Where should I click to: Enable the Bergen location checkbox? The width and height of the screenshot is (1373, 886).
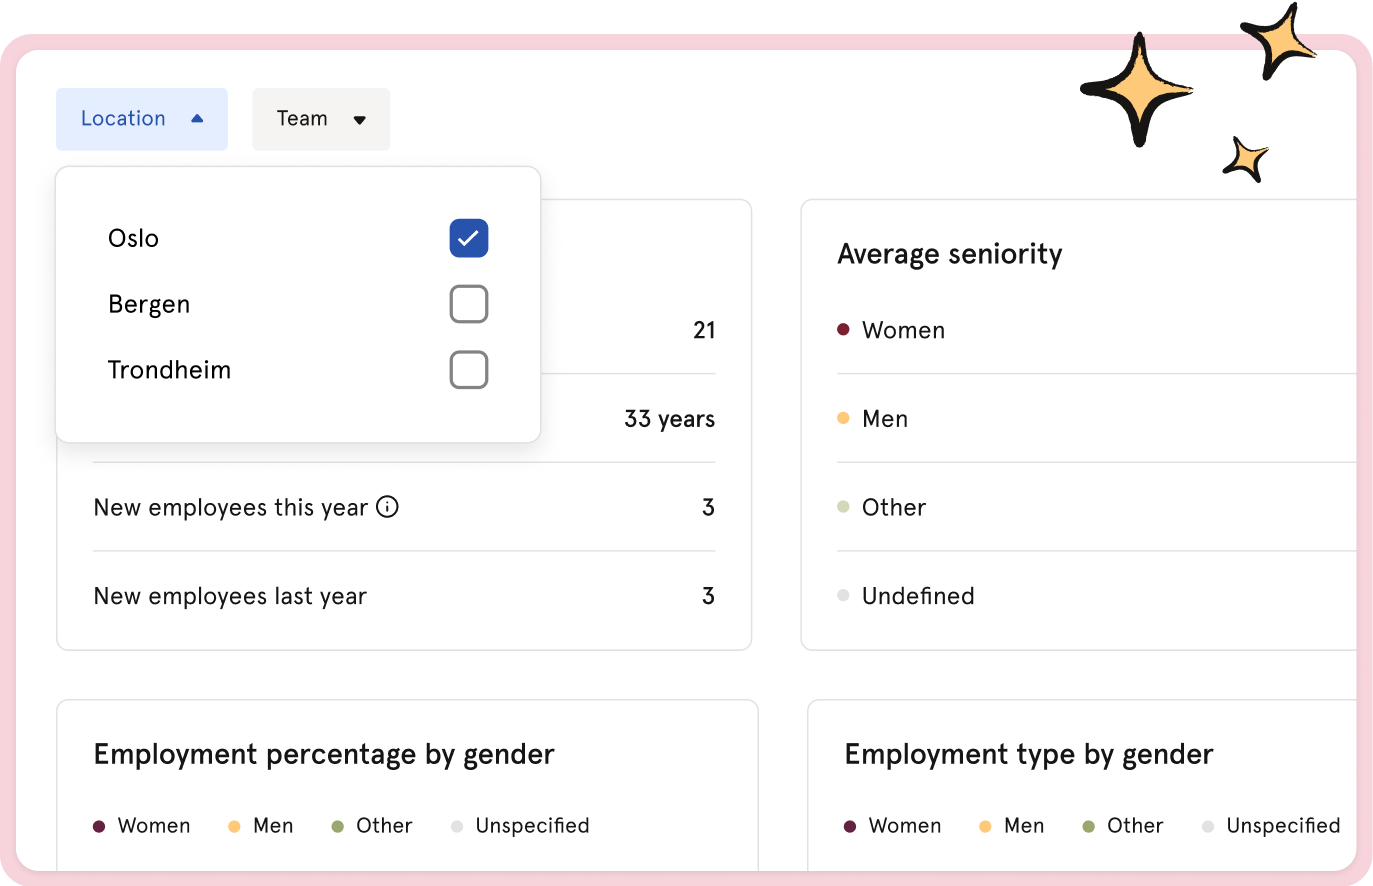(468, 304)
